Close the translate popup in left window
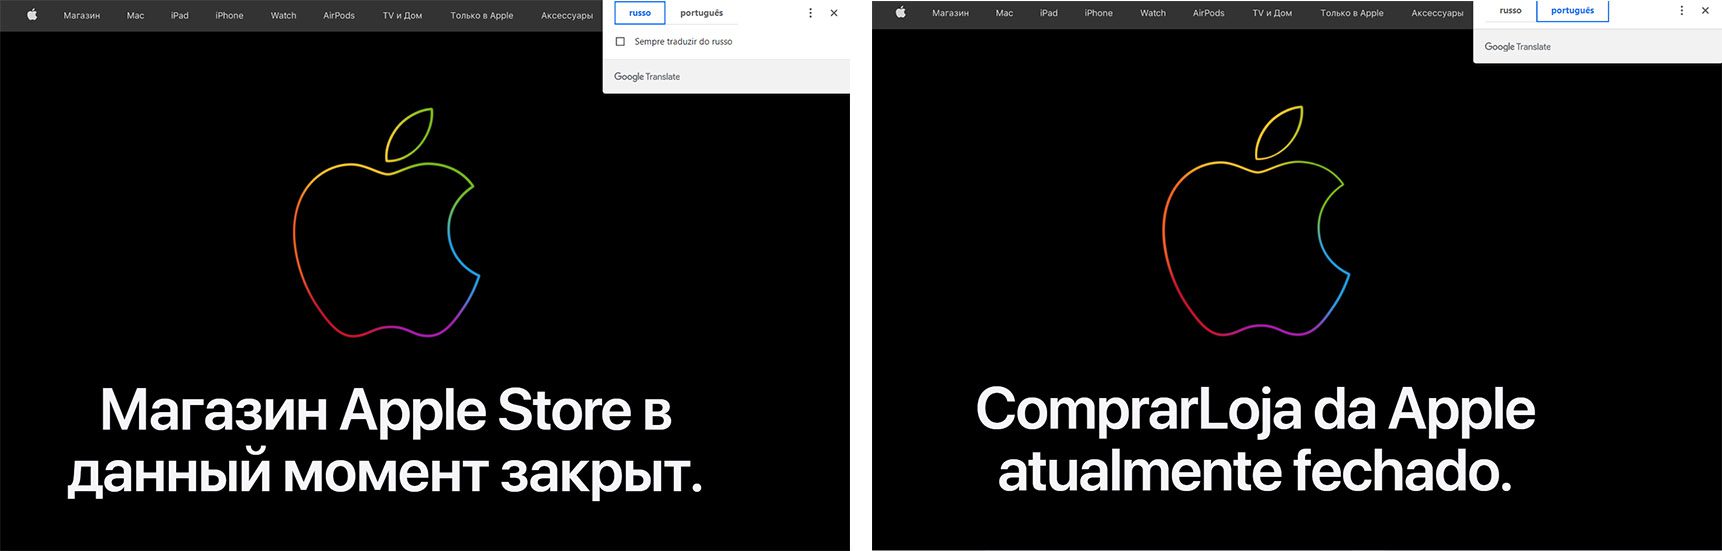 click(x=834, y=13)
